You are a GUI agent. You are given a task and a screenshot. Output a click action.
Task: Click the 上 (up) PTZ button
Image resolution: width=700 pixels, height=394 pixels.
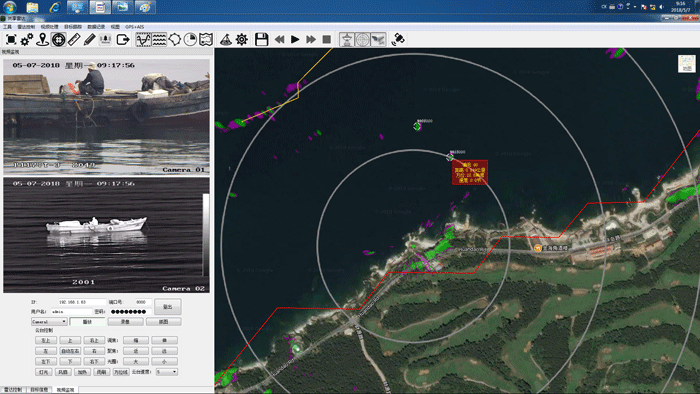point(70,340)
